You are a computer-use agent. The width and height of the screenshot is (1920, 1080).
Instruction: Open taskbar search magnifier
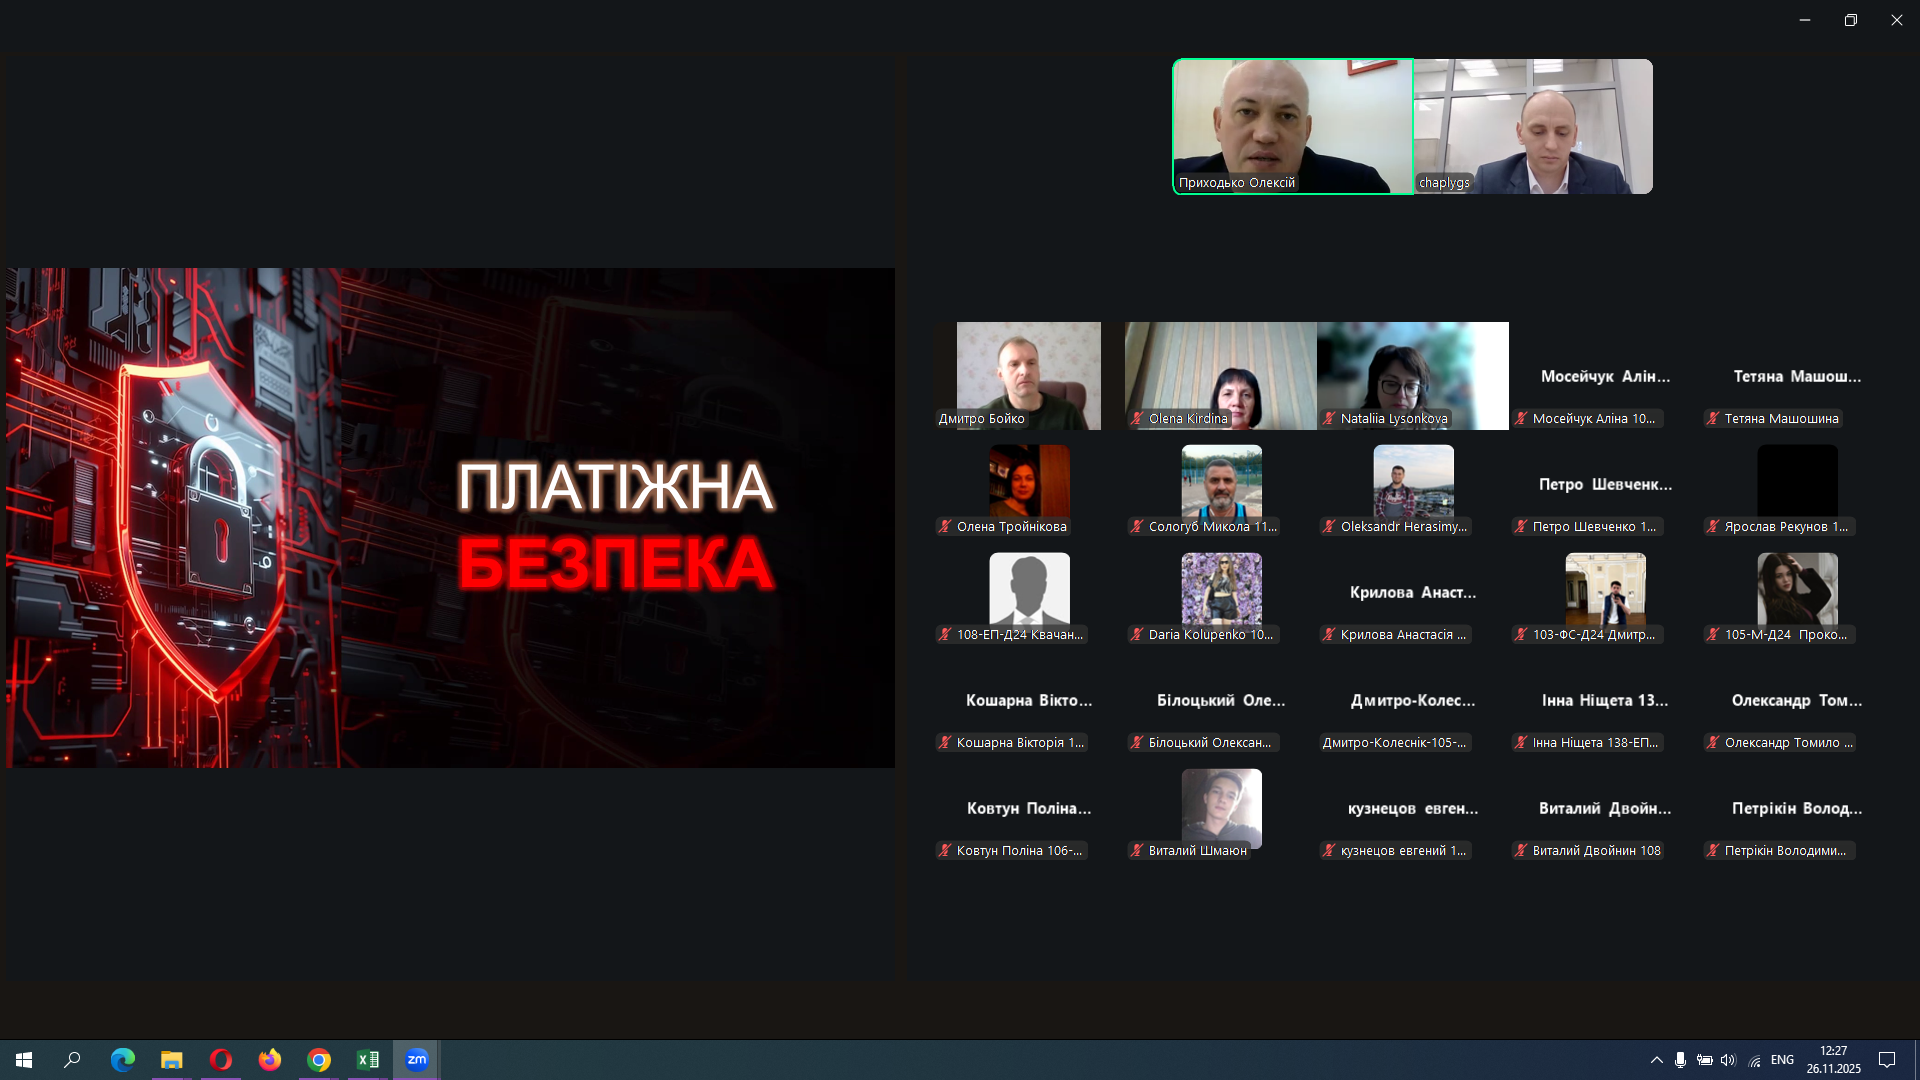(x=72, y=1060)
